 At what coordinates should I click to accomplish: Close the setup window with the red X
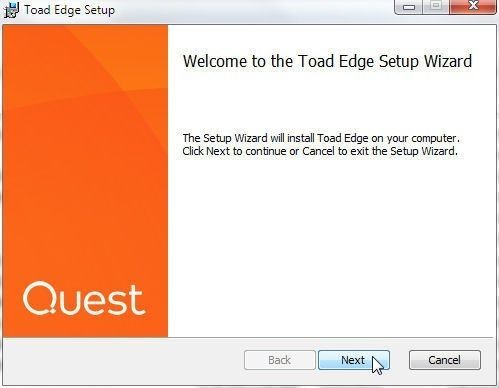(473, 7)
